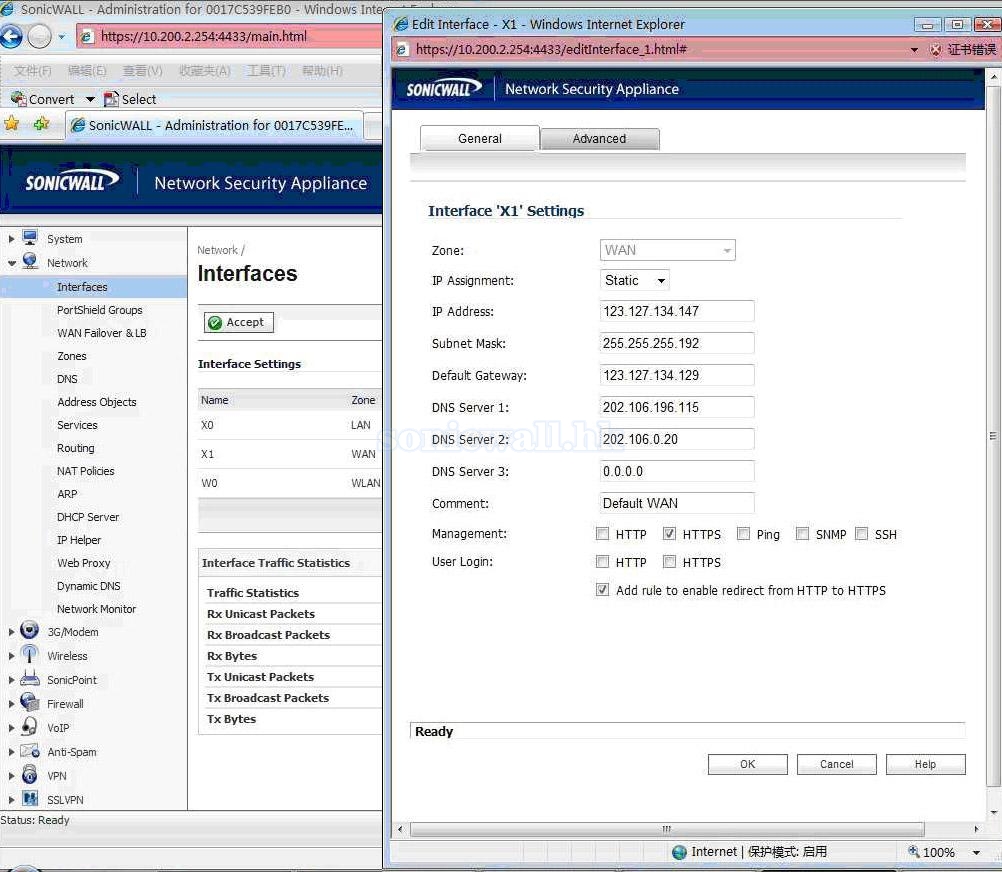Click the Internet zone globe icon
This screenshot has height=872, width=1002.
click(x=679, y=852)
